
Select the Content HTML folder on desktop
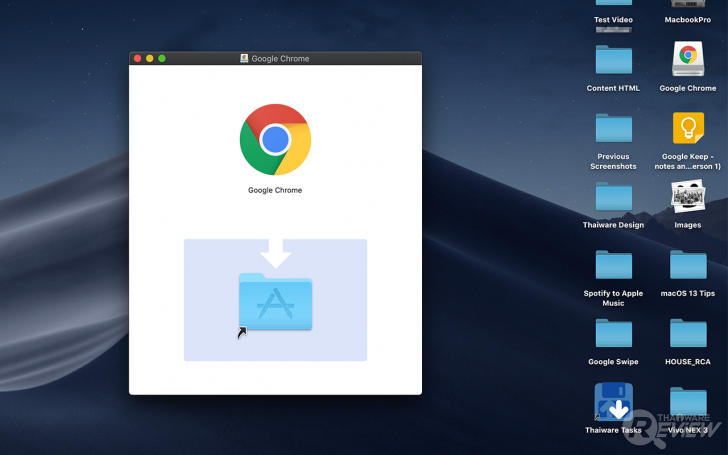614,59
